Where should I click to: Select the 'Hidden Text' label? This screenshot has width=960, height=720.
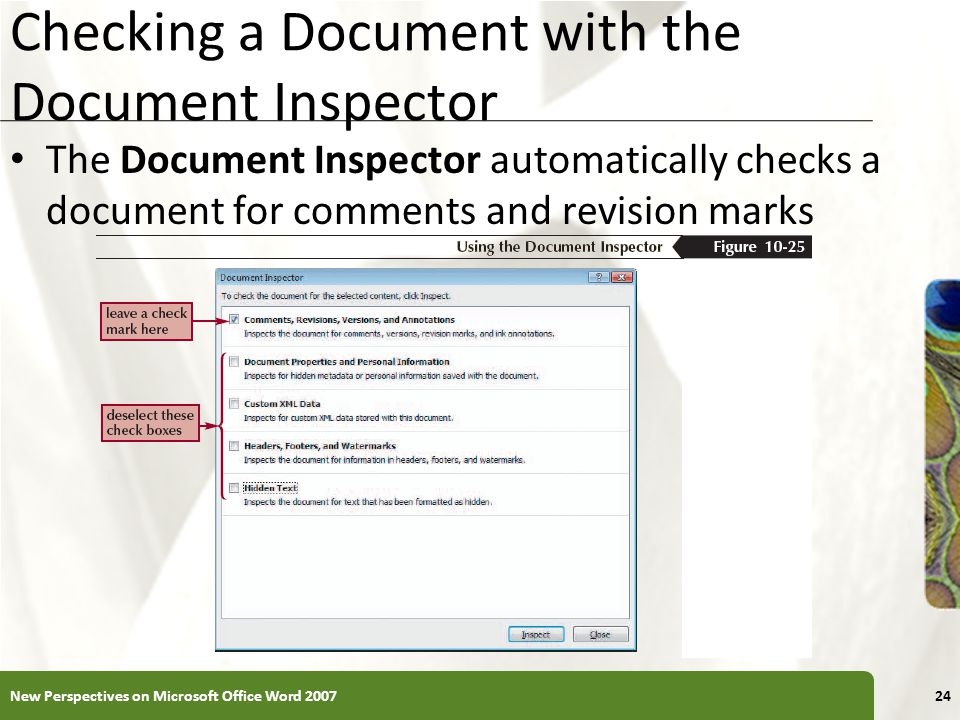click(271, 488)
